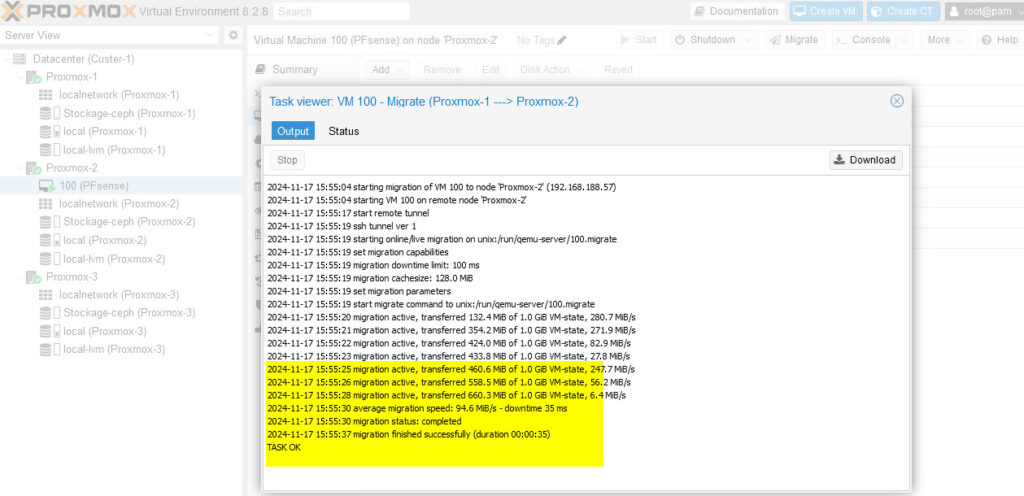Click the 'TASK OK' log line

pyautogui.click(x=283, y=447)
